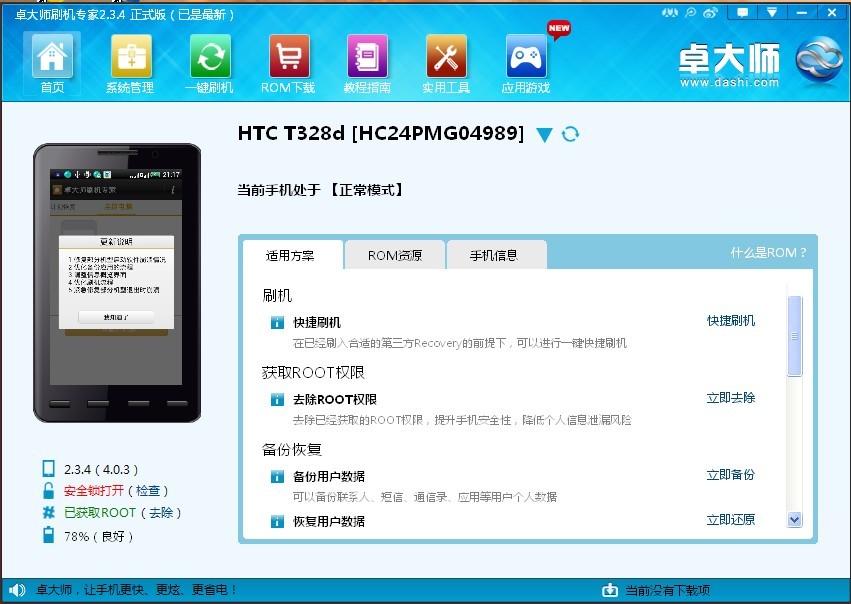Click the vertical scrollbar thumb
Viewport: 851px width, 604px height.
[x=795, y=336]
